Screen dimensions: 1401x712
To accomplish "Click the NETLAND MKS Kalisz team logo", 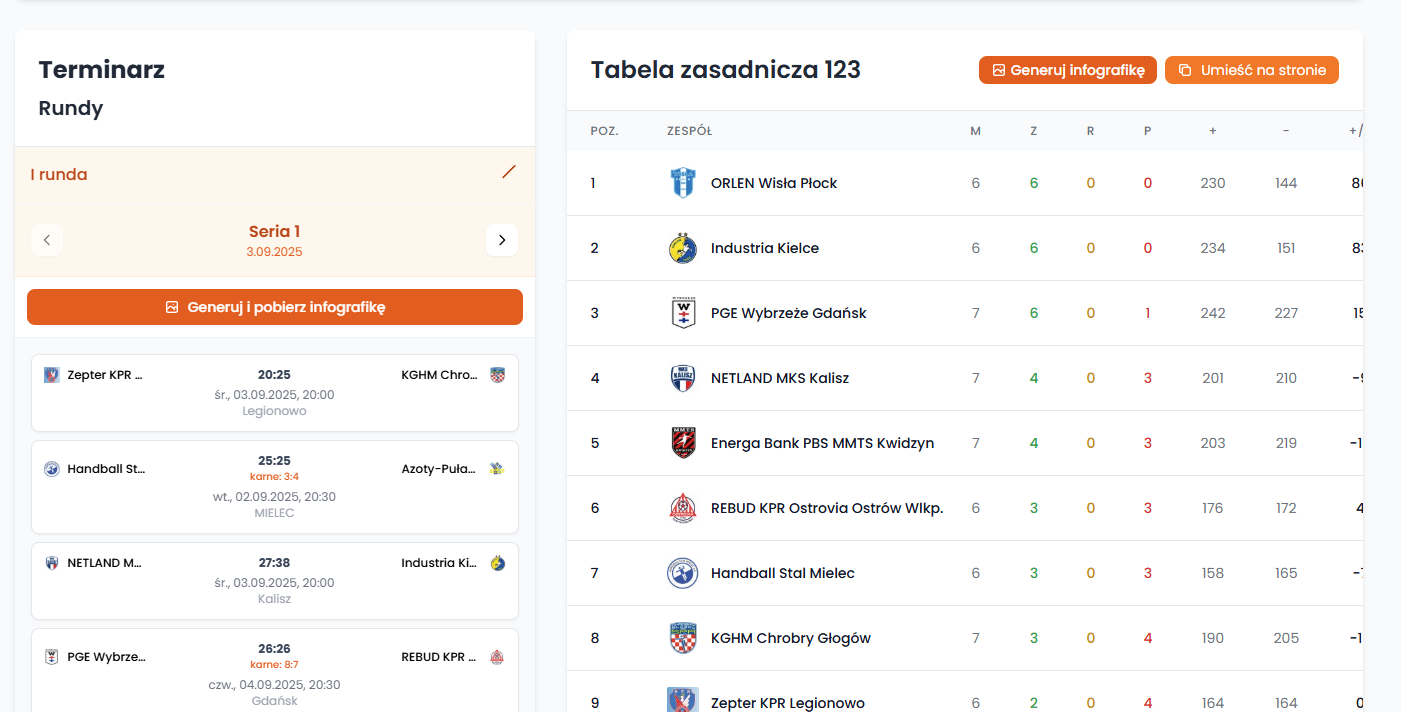I will pyautogui.click(x=682, y=378).
